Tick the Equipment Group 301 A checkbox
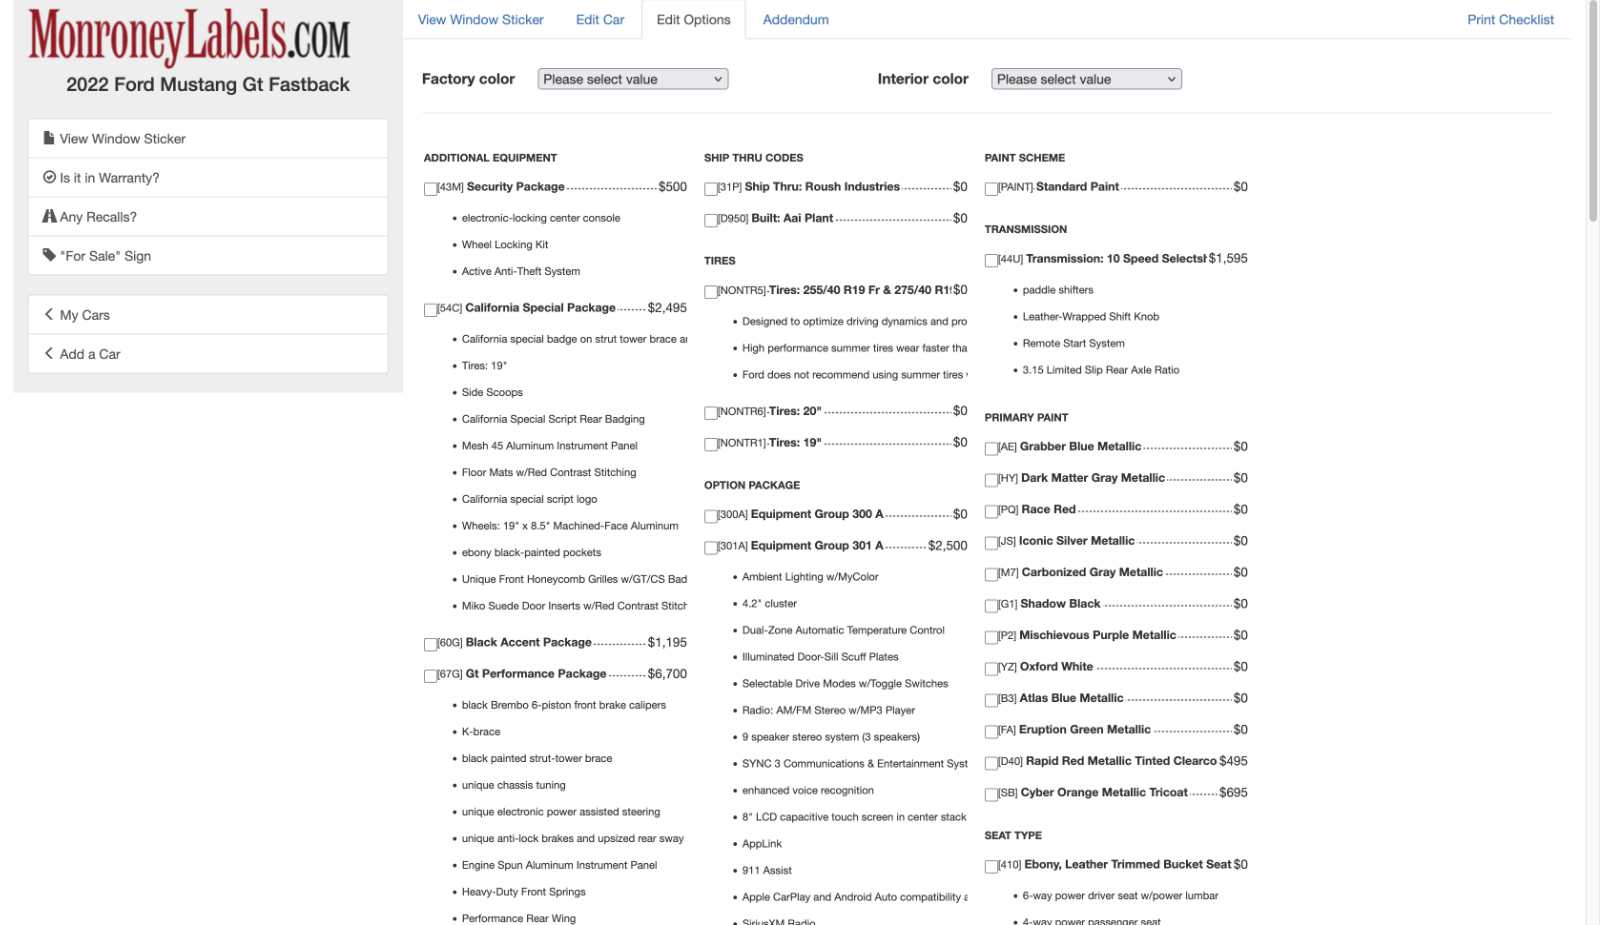This screenshot has height=925, width=1600. (710, 548)
